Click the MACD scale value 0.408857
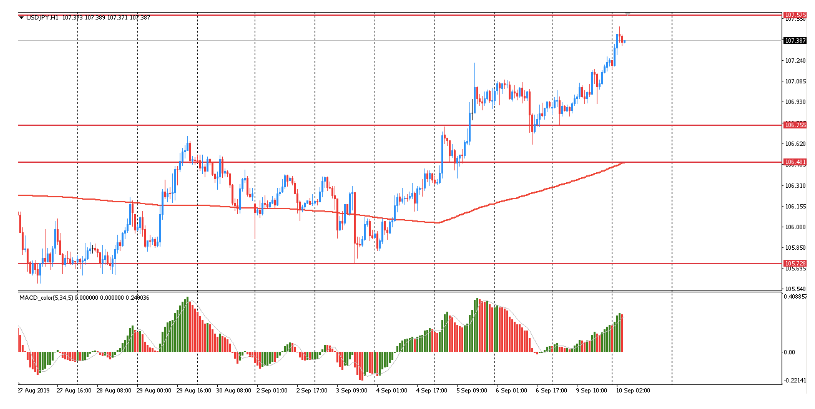 [x=796, y=297]
